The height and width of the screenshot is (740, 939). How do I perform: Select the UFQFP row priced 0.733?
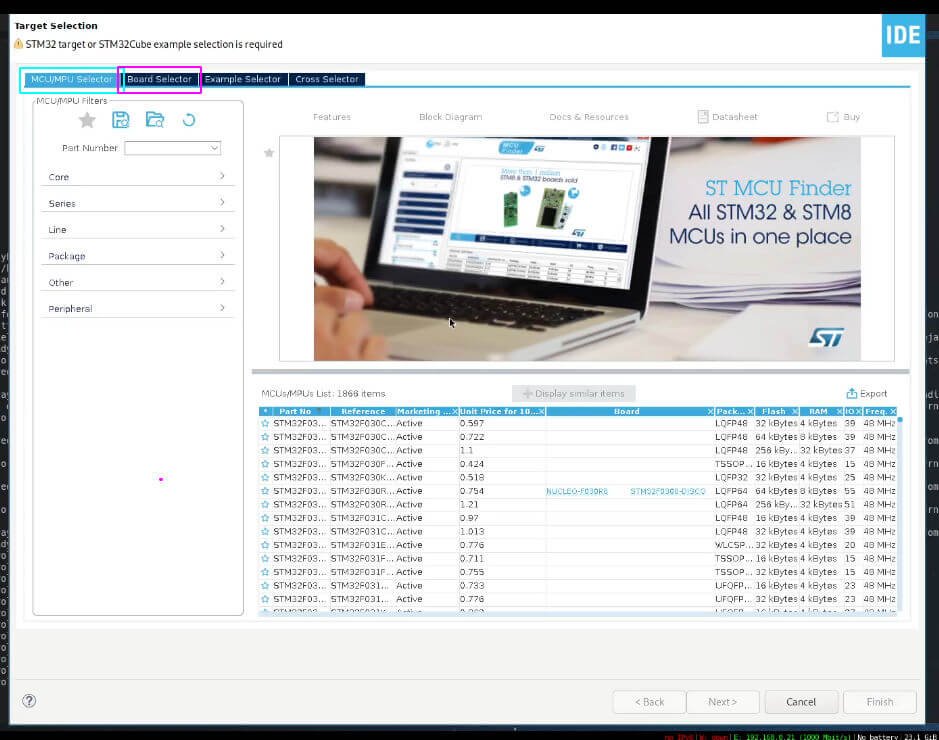577,586
